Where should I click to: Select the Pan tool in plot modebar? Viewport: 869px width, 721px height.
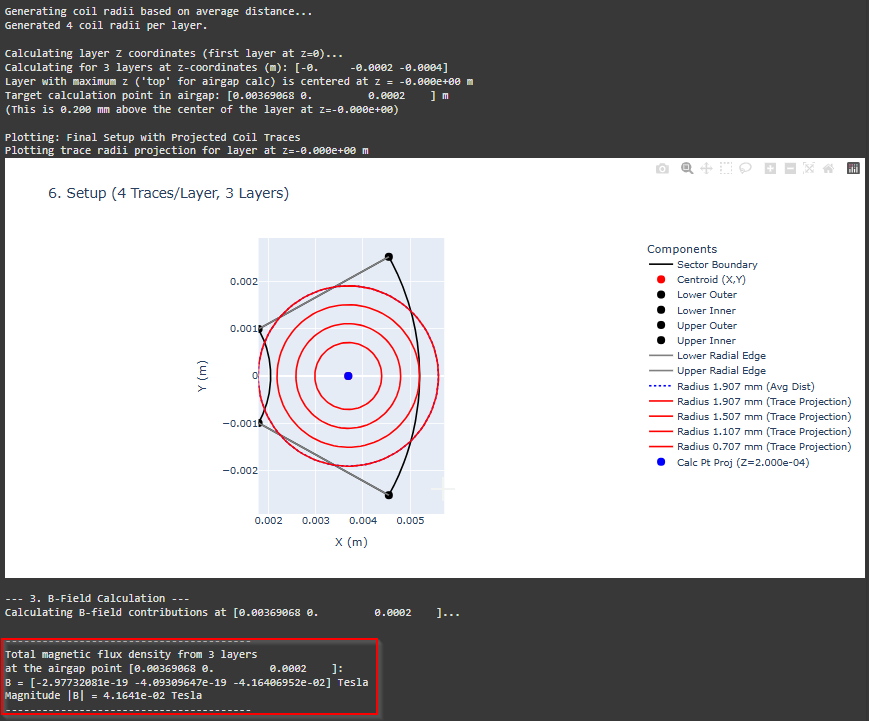click(706, 168)
